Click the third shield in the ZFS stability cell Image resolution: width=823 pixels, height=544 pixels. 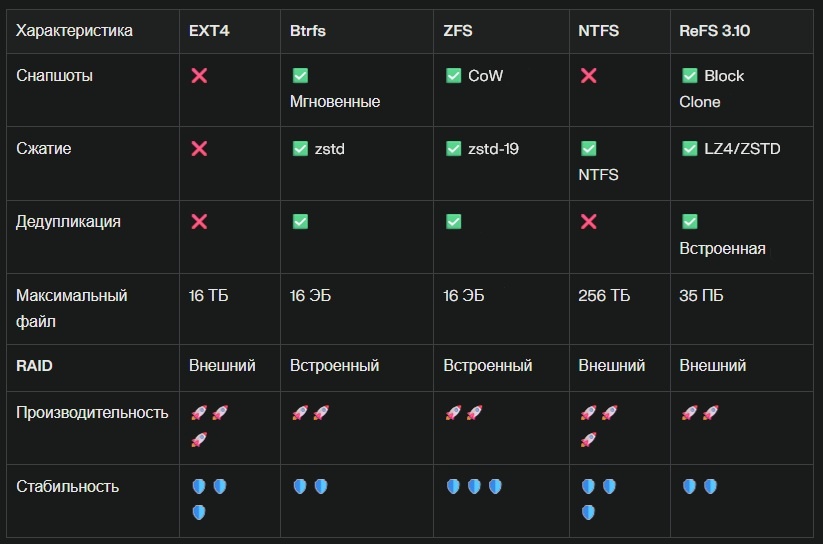[x=495, y=487]
